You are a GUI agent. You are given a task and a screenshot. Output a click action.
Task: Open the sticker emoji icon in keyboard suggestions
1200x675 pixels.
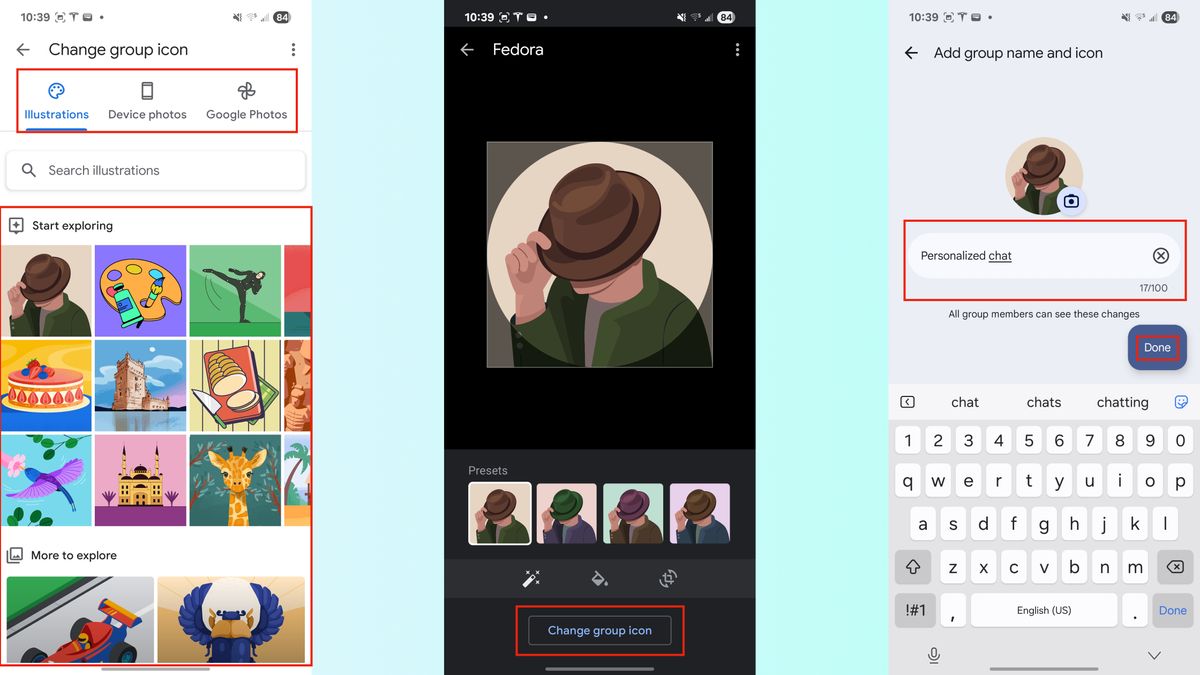pyautogui.click(x=1181, y=402)
